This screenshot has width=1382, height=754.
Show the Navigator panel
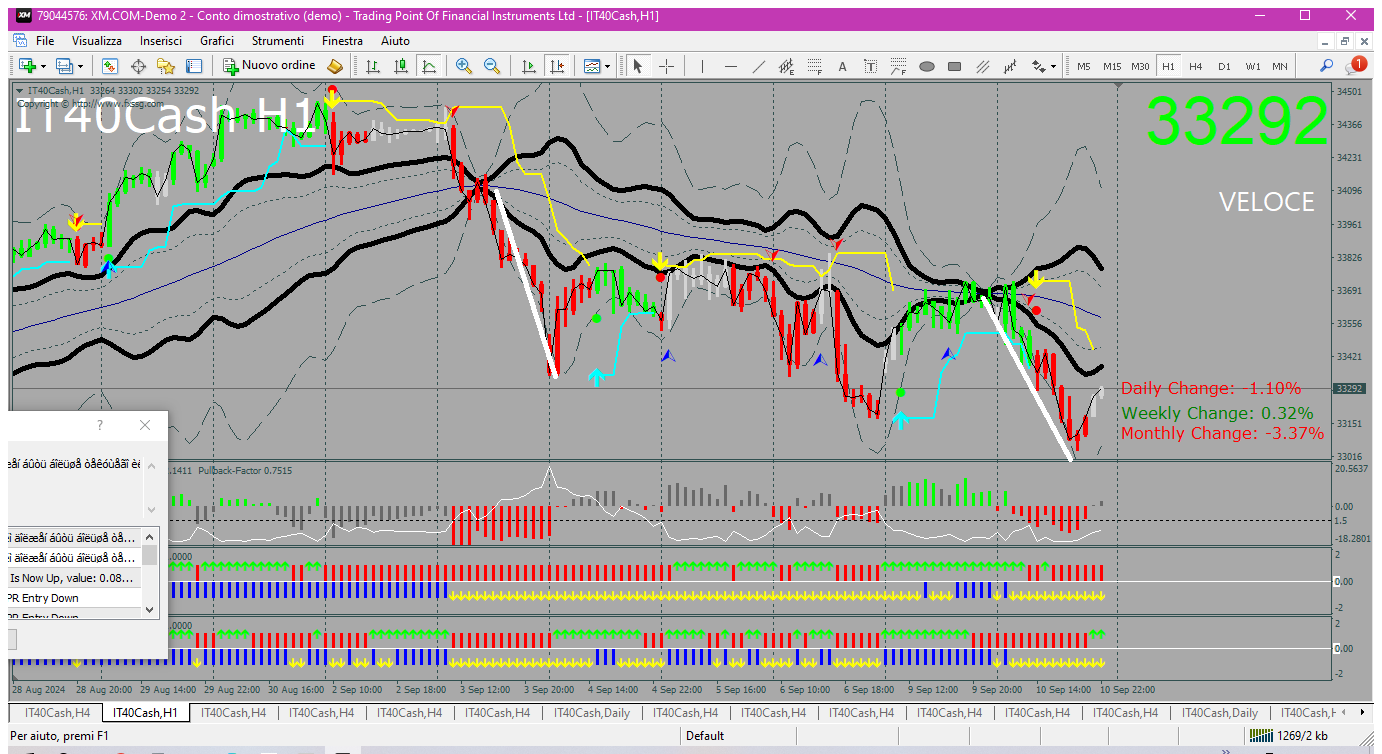click(x=166, y=66)
